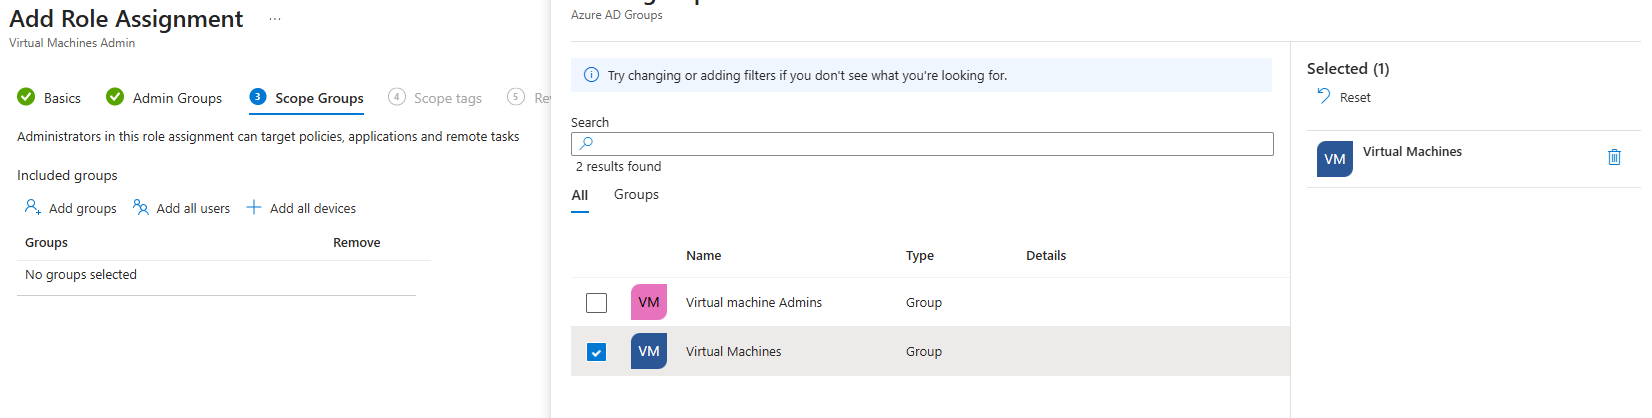Sort results by the Name column header
Viewport: 1652px width, 418px height.
pos(703,256)
